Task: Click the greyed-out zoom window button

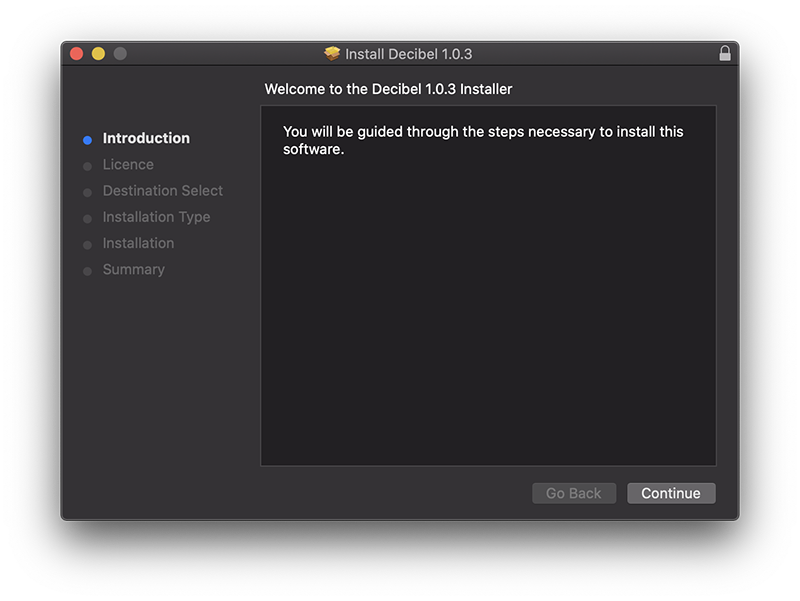Action: coord(120,54)
